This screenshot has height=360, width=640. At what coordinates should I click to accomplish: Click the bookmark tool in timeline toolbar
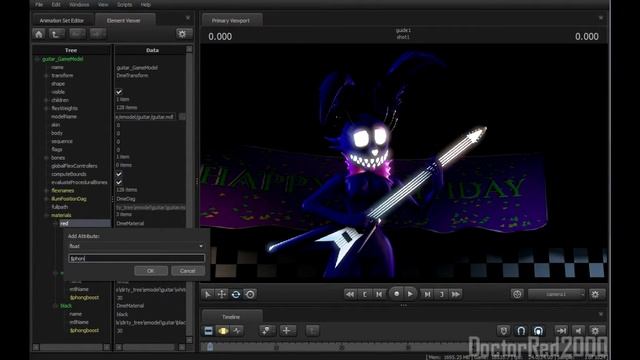click(x=267, y=331)
